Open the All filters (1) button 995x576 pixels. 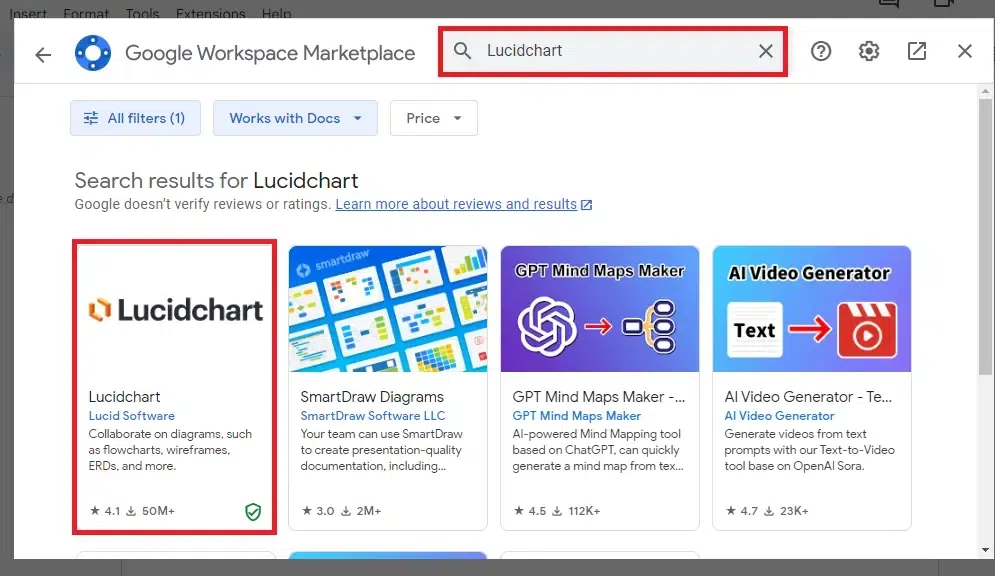pyautogui.click(x=135, y=118)
